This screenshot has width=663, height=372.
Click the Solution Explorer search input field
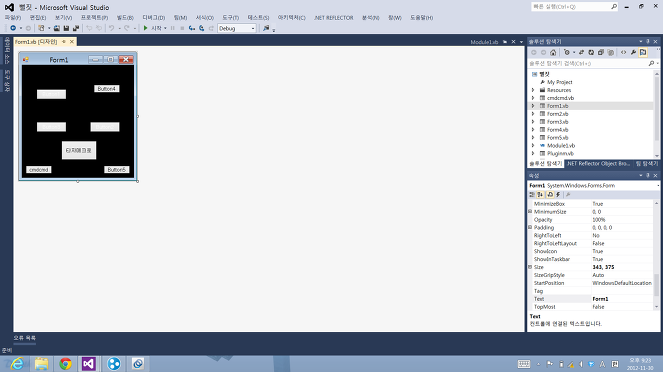(588, 63)
